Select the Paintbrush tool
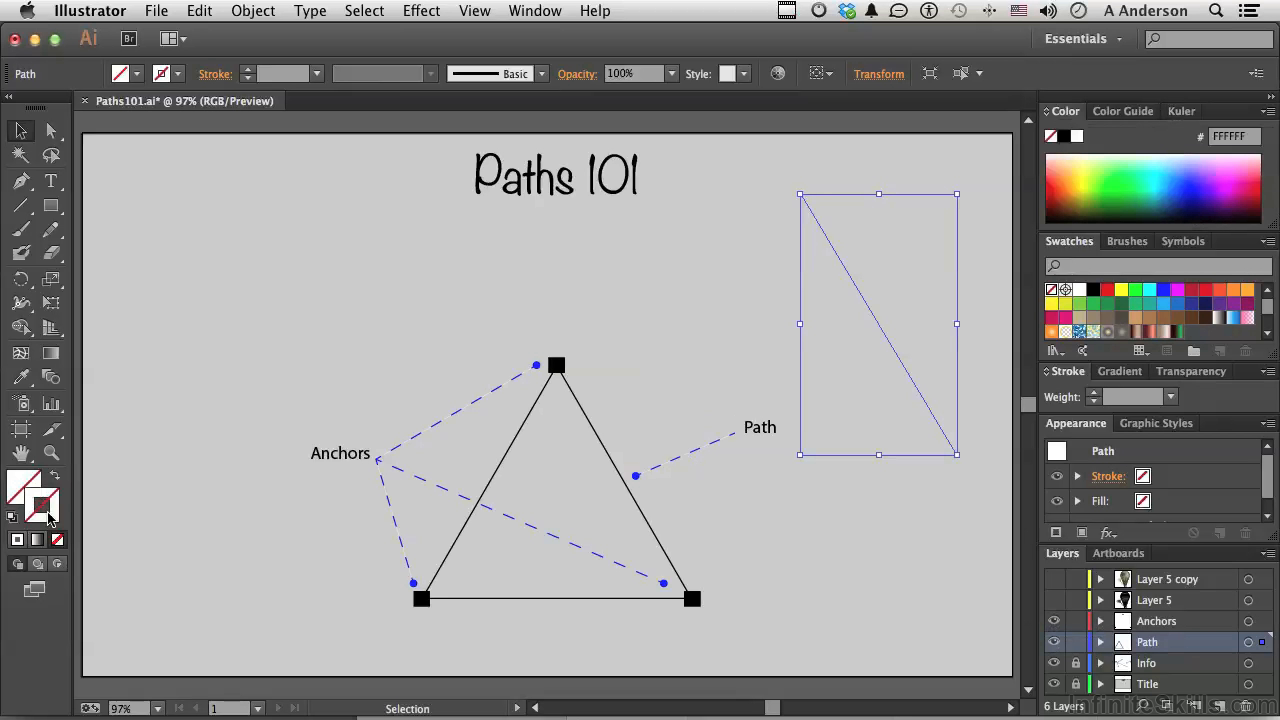 21,230
